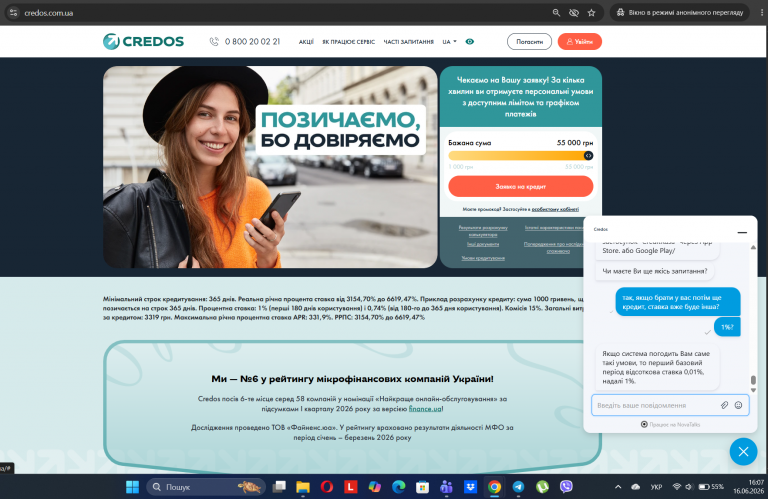
Task: Open Dropbox from the taskbar
Action: [x=470, y=487]
